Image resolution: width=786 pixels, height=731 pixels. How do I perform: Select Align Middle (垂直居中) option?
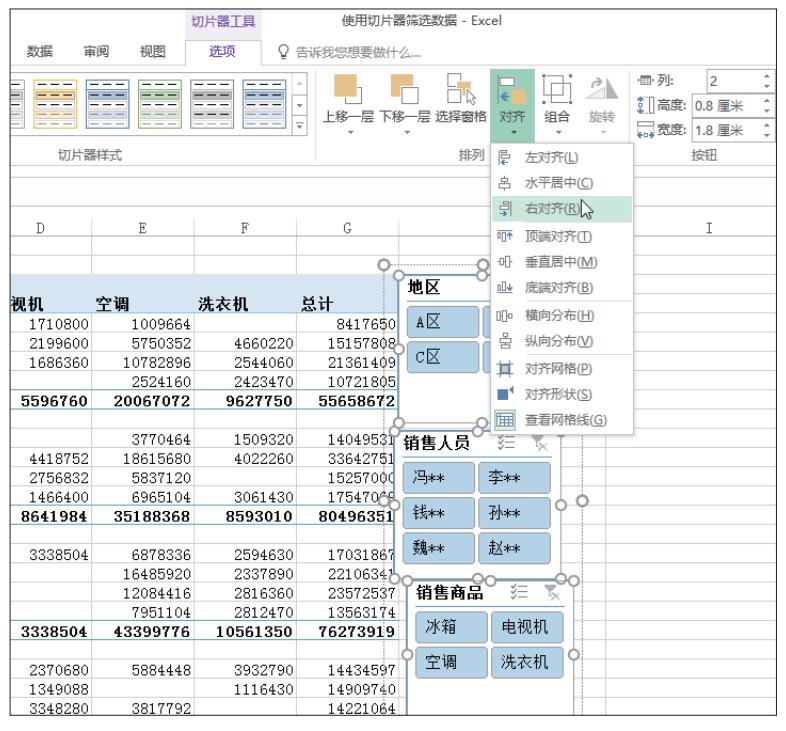tap(562, 262)
